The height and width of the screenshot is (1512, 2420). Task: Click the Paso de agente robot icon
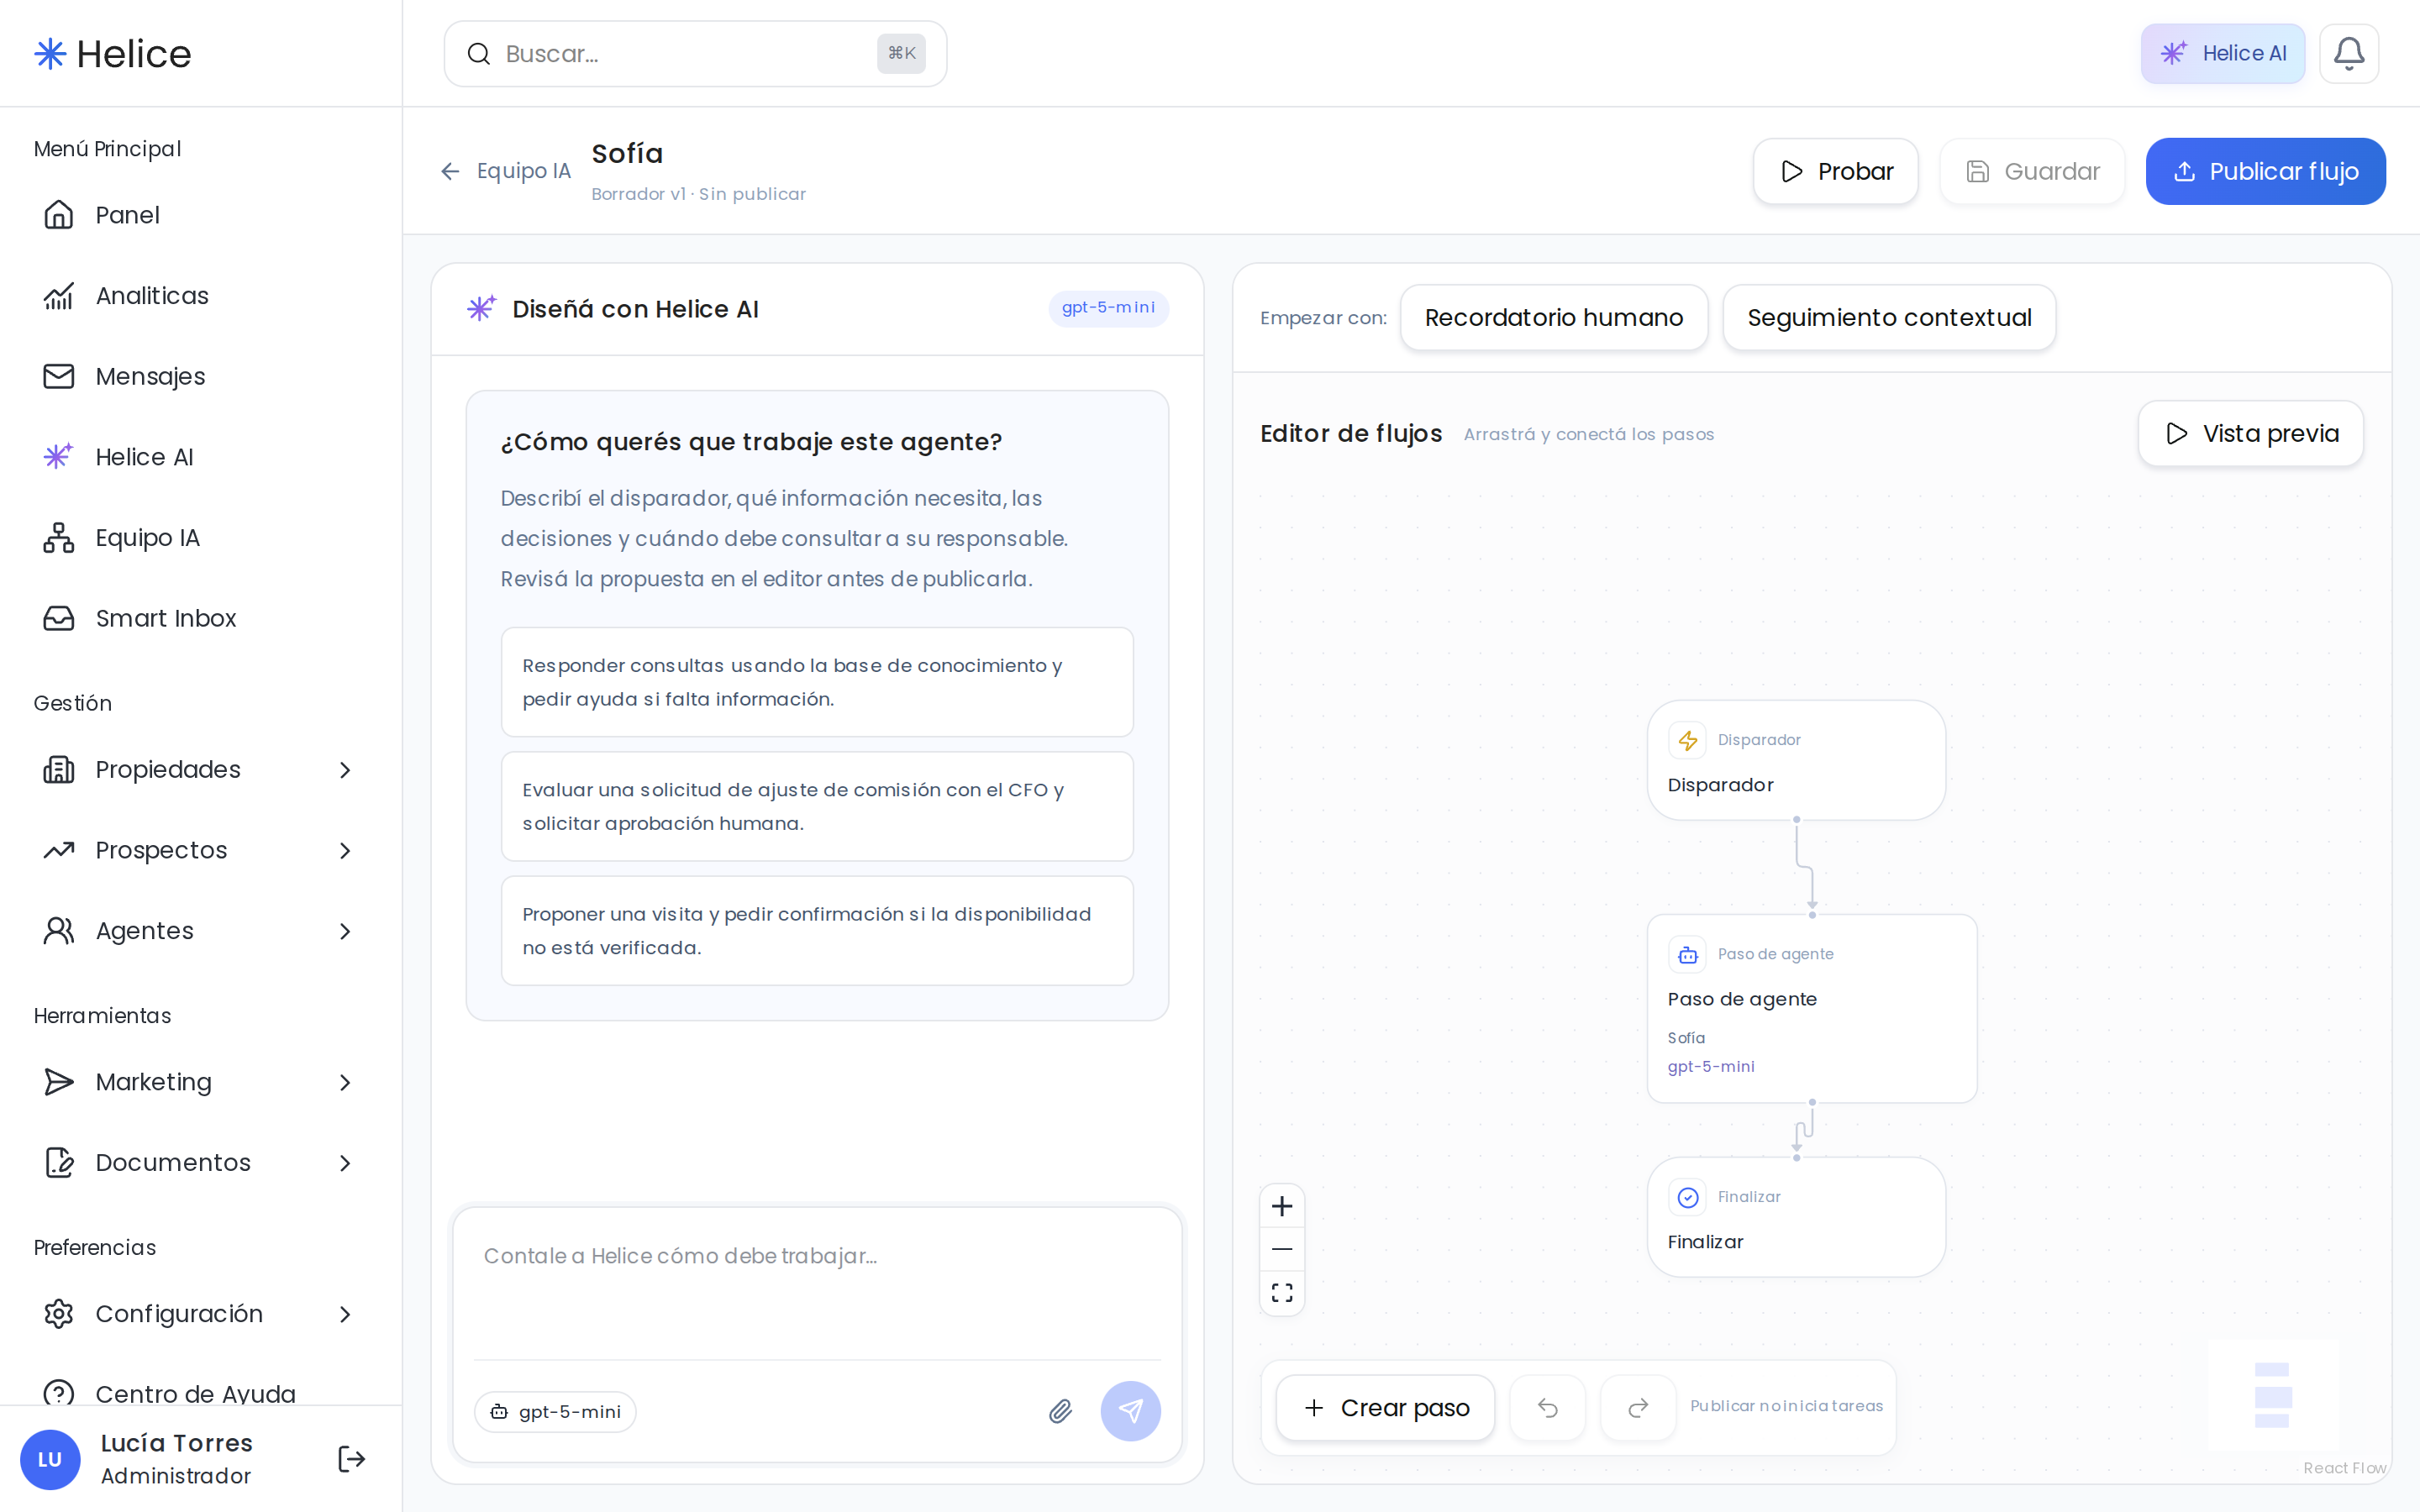1687,954
